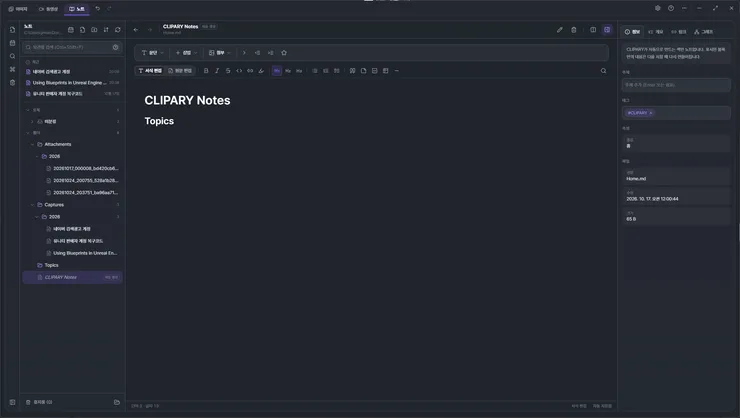Focus the topic input field in right panel

click(x=676, y=85)
